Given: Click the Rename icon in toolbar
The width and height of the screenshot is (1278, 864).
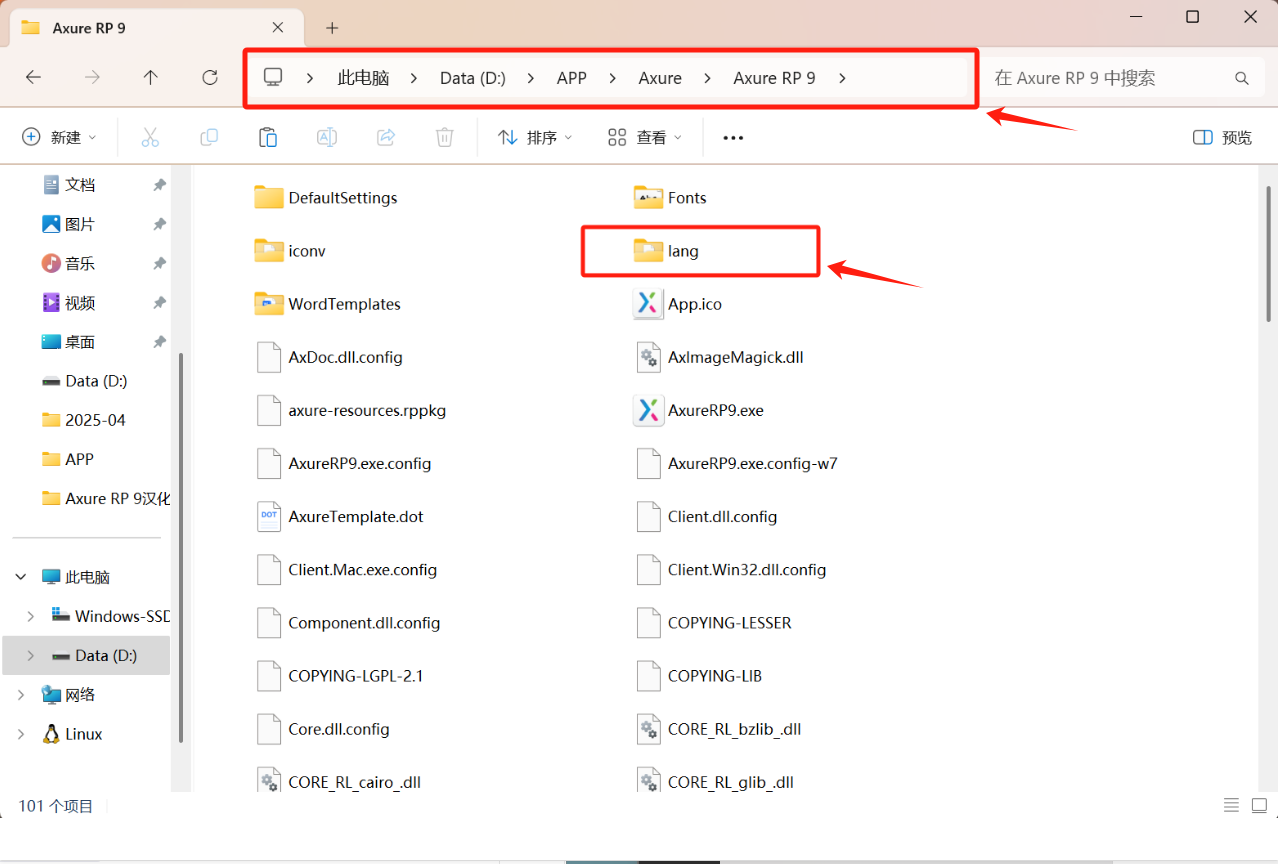Looking at the screenshot, I should pyautogui.click(x=327, y=137).
